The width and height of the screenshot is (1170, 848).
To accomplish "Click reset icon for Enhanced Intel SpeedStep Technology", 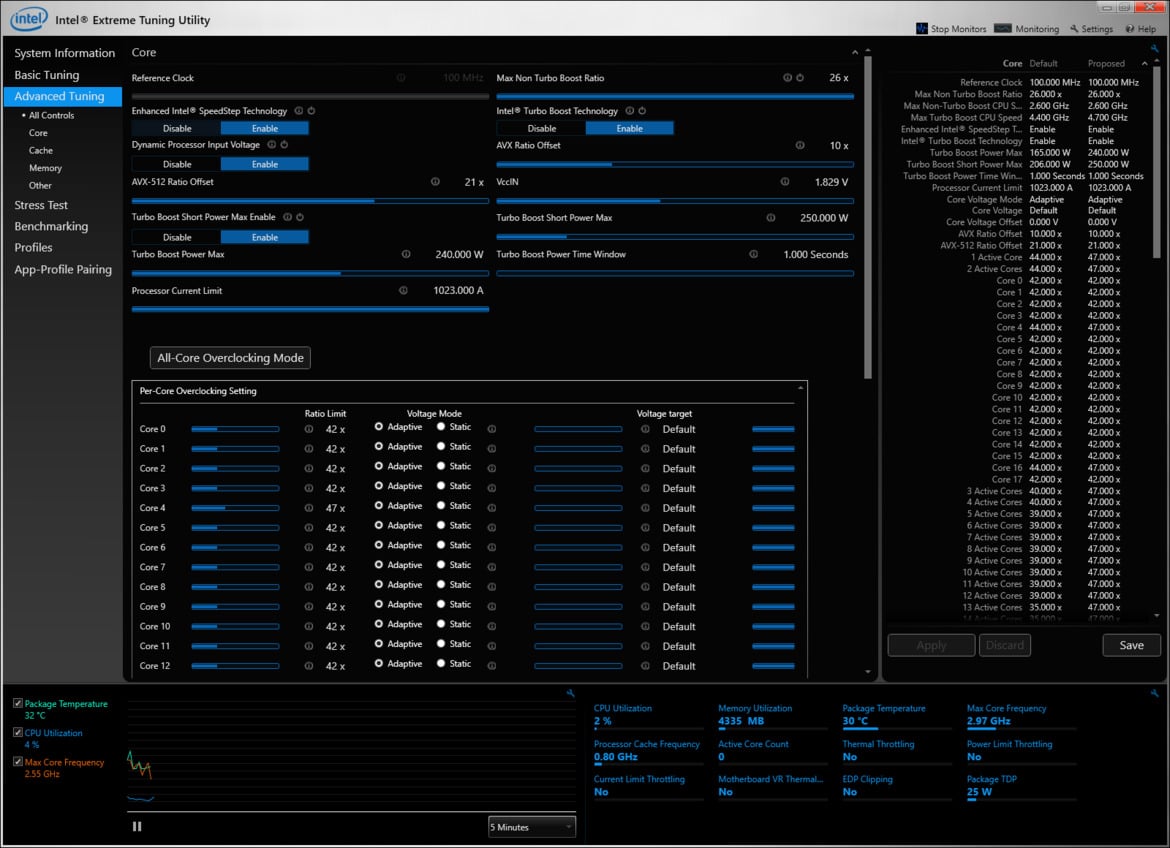I will click(311, 110).
